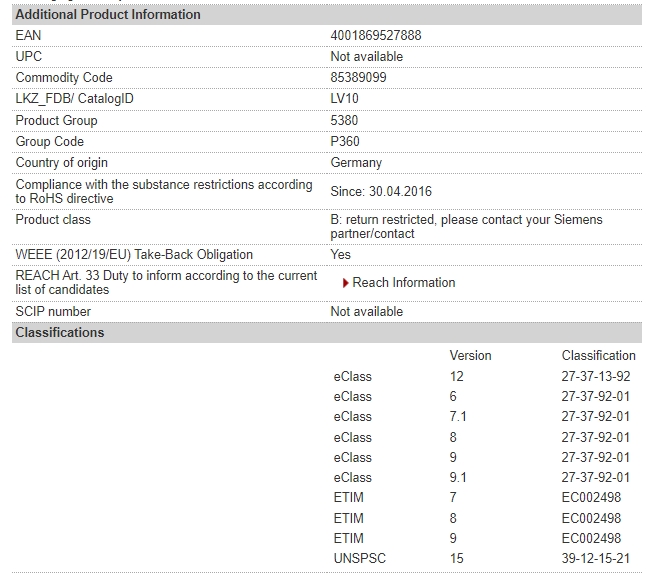
Task: Click the ETIM version 9 code EC002498
Action: pos(591,539)
